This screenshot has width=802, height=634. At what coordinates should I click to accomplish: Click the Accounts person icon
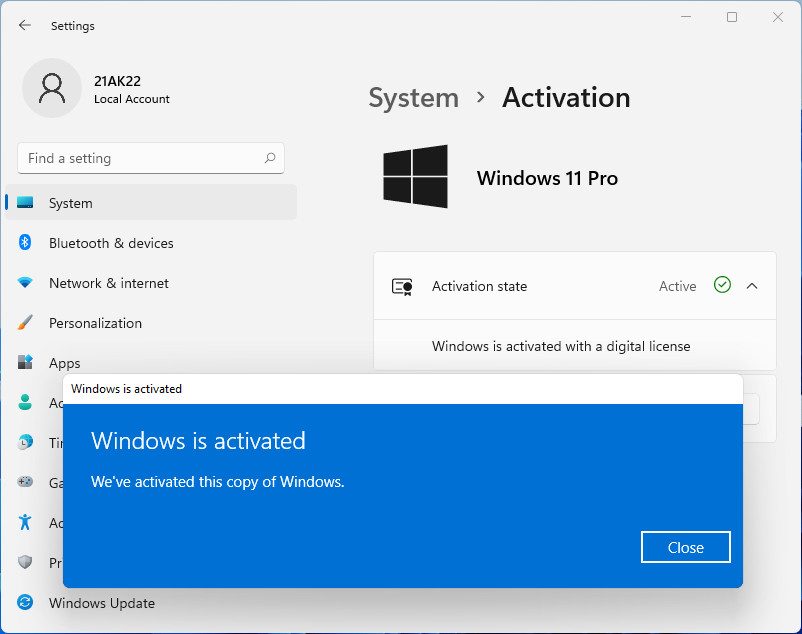[25, 402]
